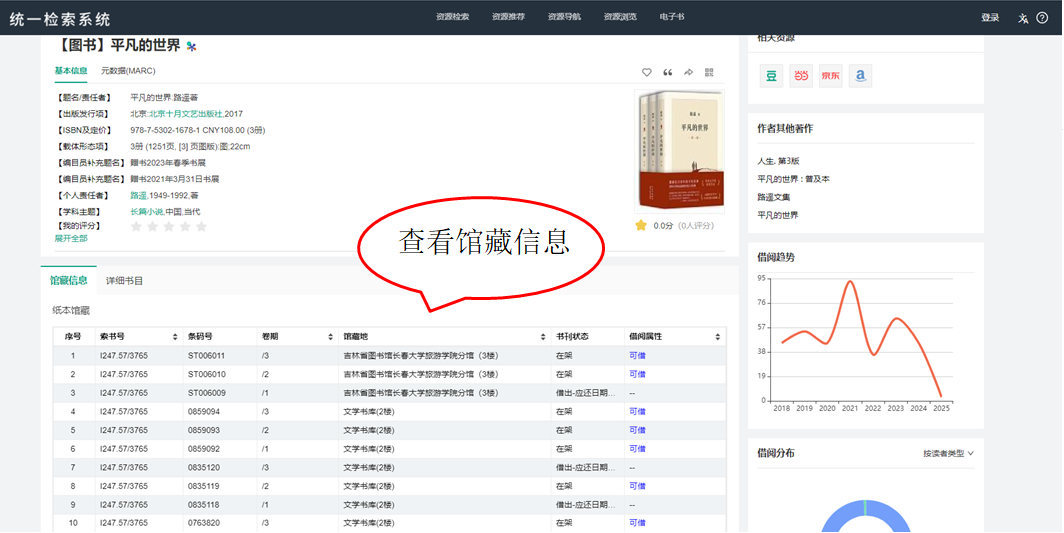Open 资源检索 in the top navigation
Image resolution: width=1064 pixels, height=533 pixels.
(x=453, y=17)
